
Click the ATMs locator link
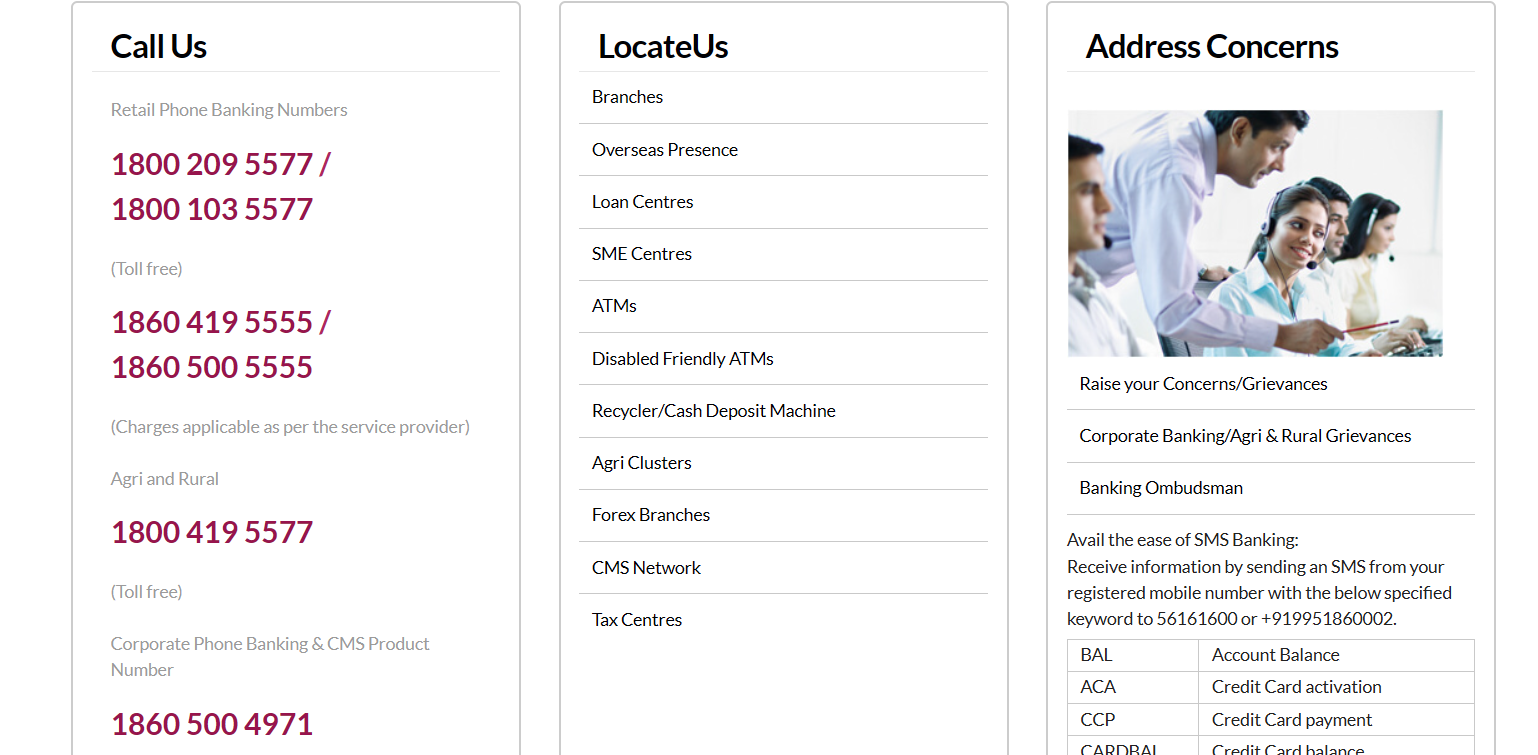(x=614, y=306)
